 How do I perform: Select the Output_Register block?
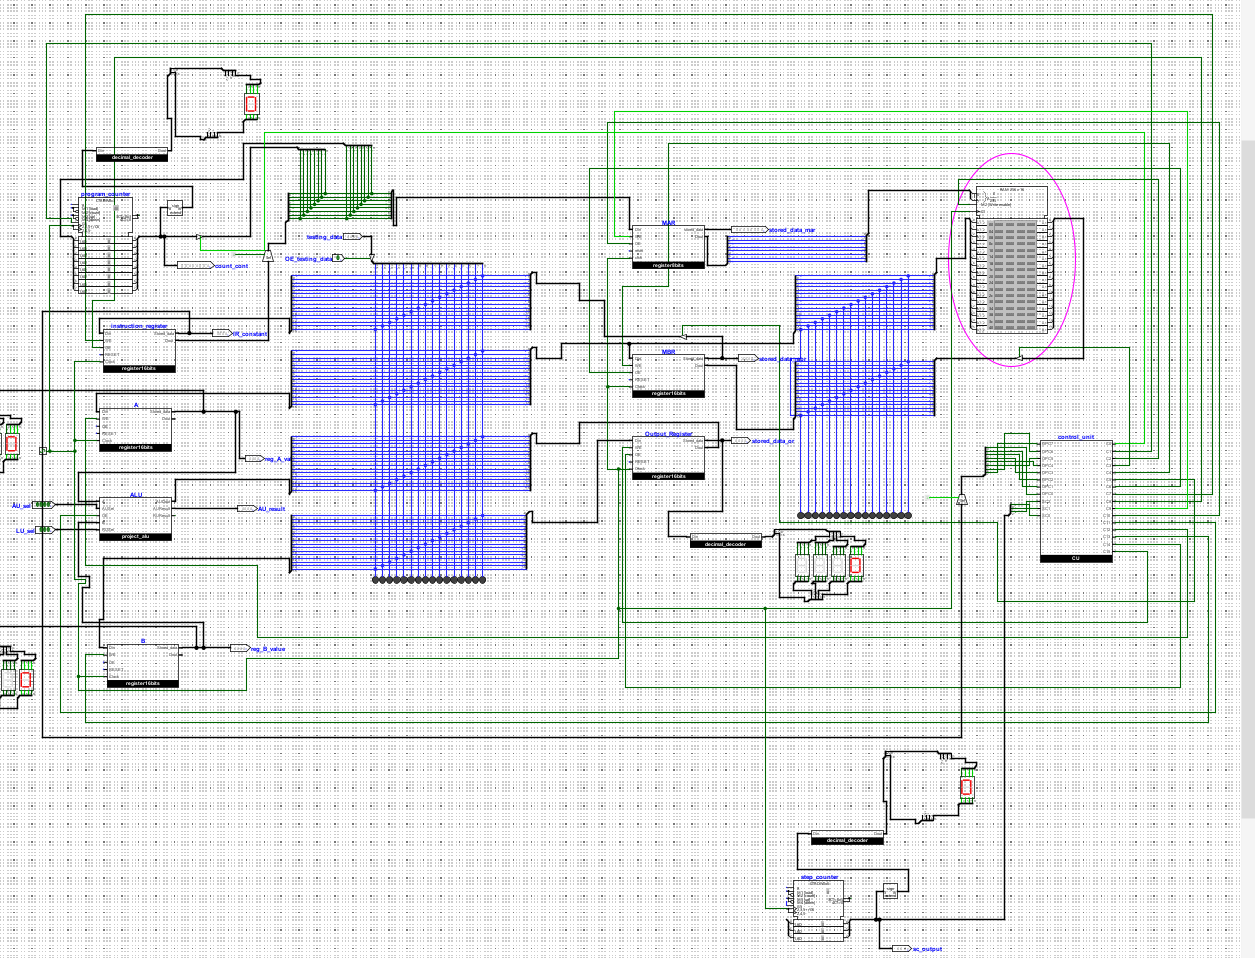(669, 459)
